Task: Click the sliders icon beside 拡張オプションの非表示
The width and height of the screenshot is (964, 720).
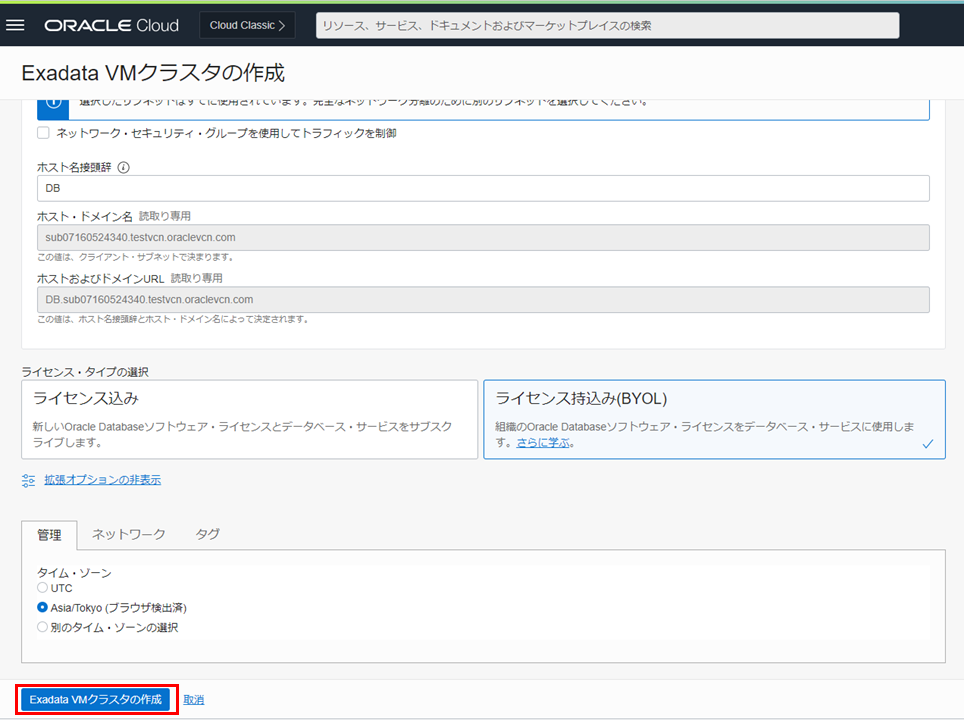Action: click(x=28, y=481)
